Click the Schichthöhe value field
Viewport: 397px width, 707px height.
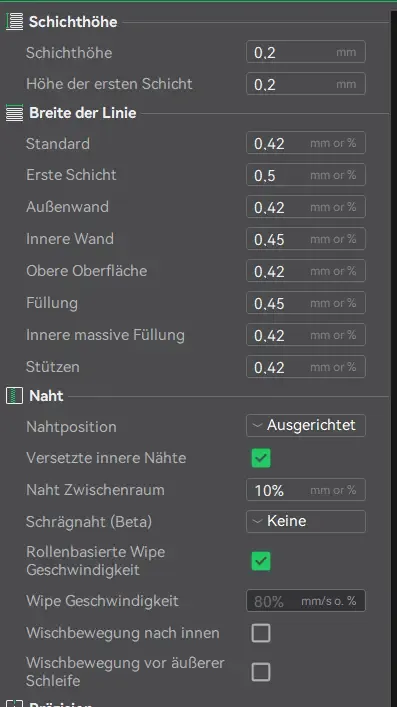pos(306,52)
